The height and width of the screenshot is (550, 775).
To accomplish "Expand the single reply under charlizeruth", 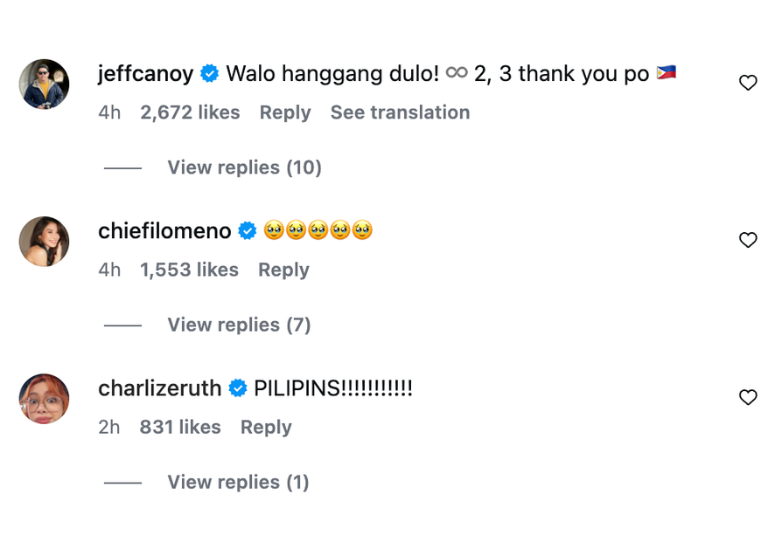I will tap(238, 482).
